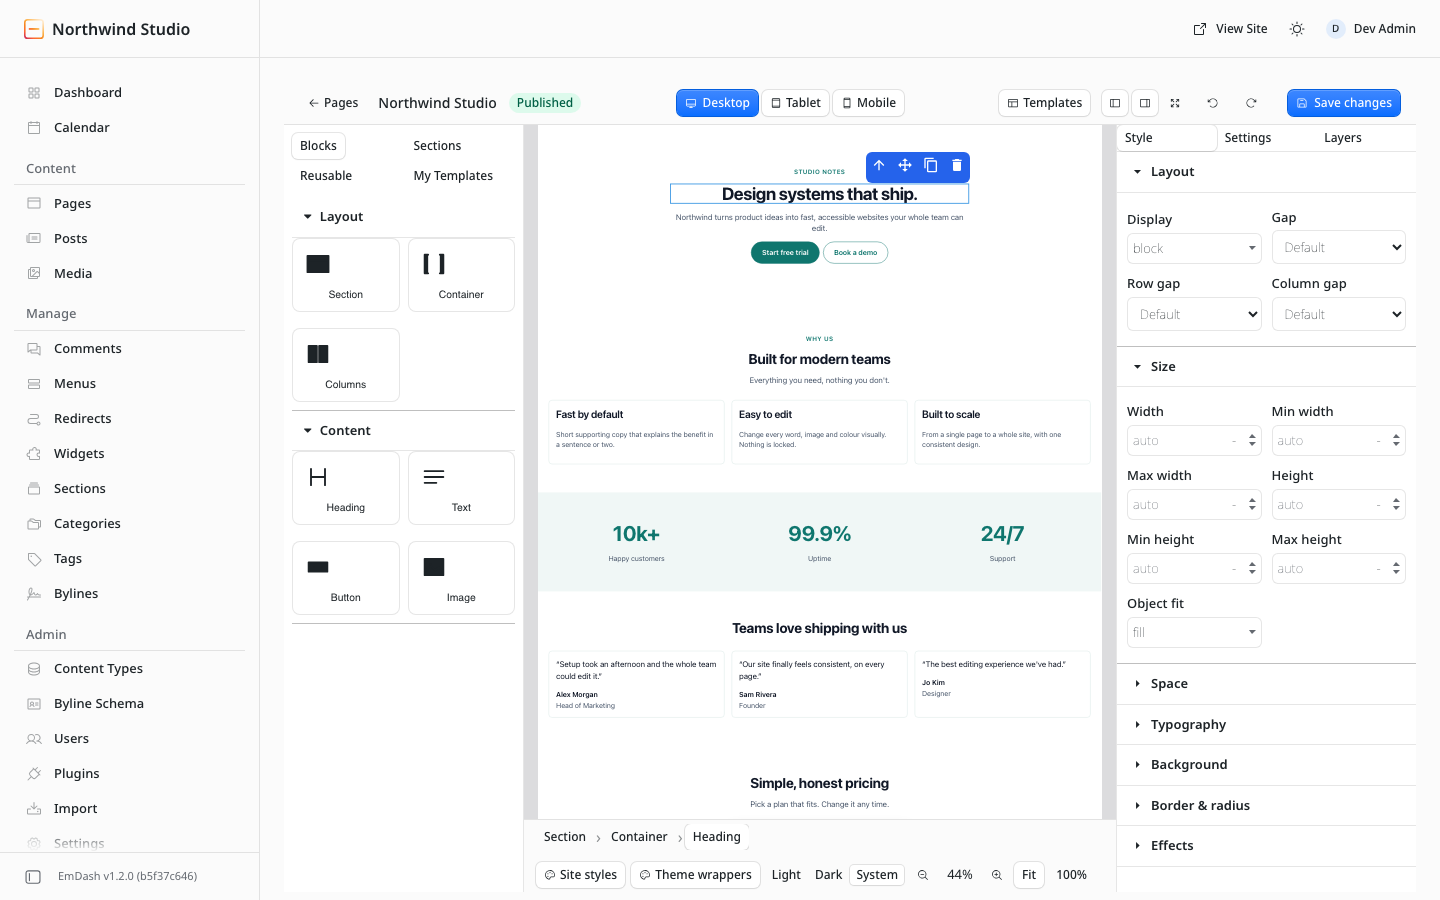Undo the last change
The width and height of the screenshot is (1440, 900).
[1213, 103]
